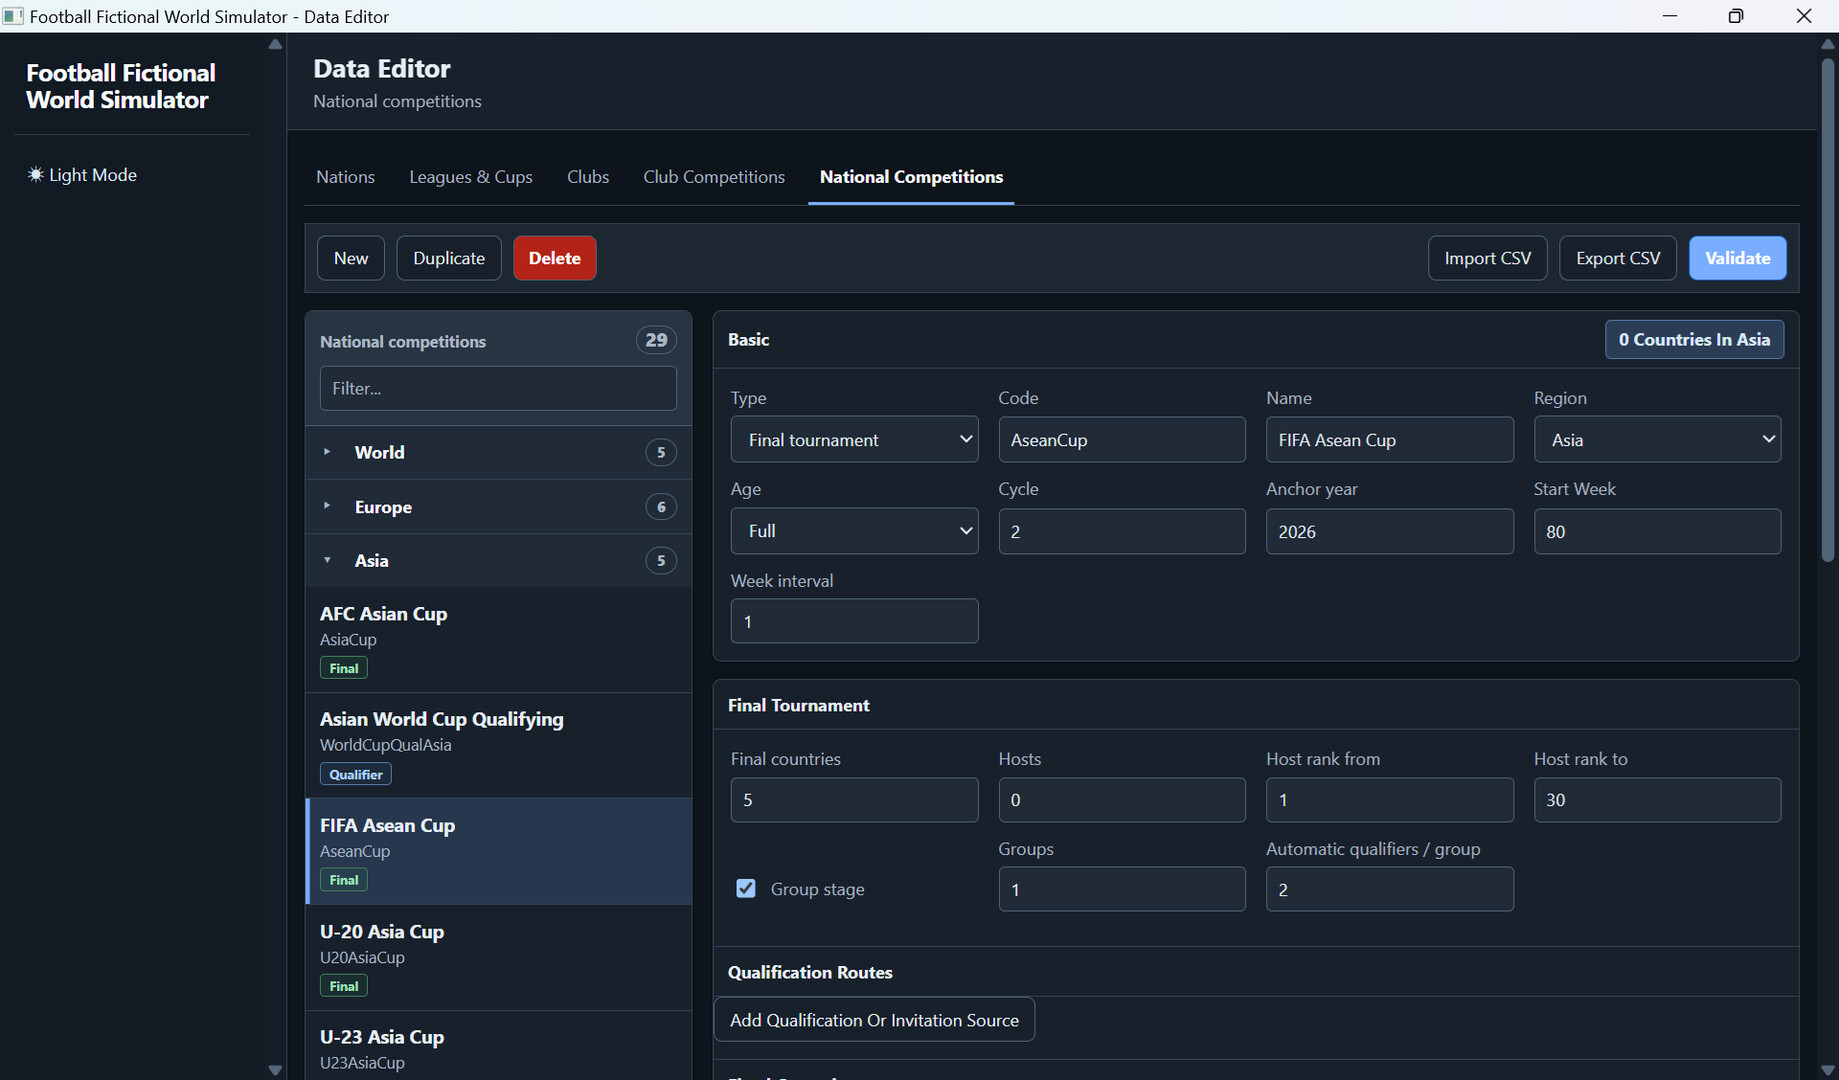Duplicate the selected competition
The height and width of the screenshot is (1080, 1839).
[x=449, y=258]
